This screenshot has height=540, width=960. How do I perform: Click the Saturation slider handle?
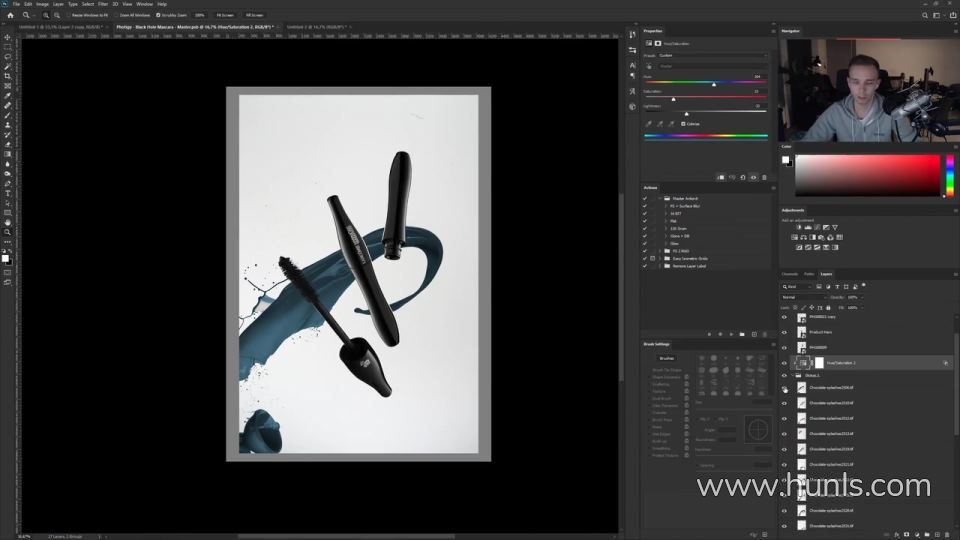pyautogui.click(x=673, y=99)
